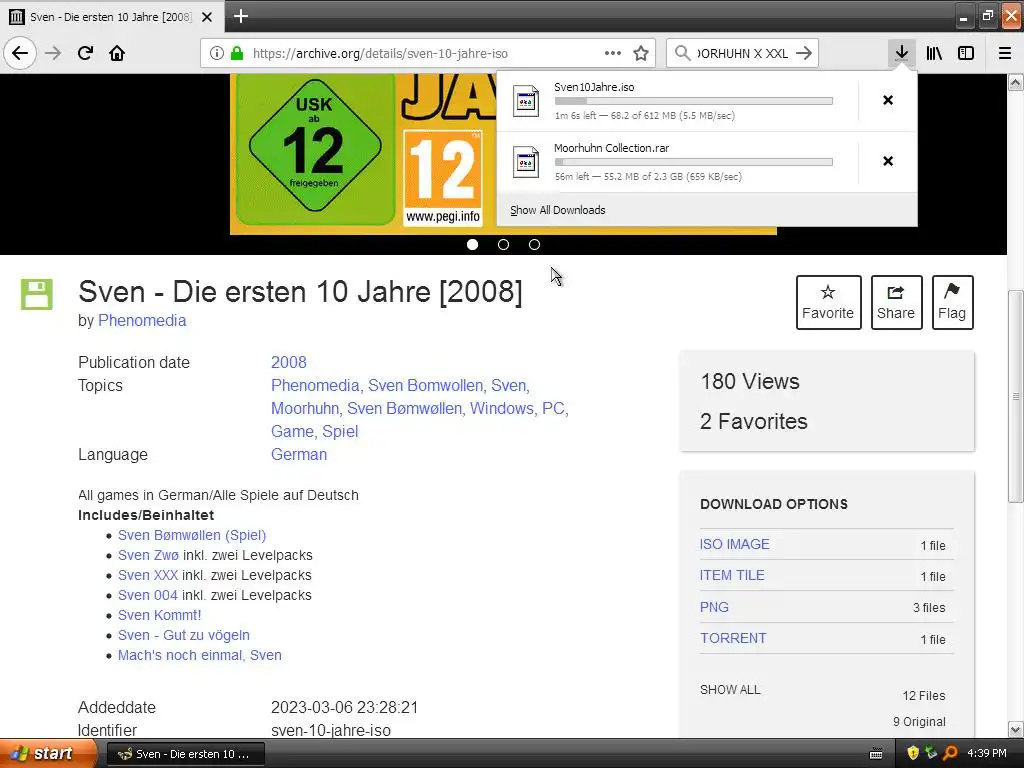Cancel Moorhuhn Collection.rar download
Viewport: 1024px width, 768px height.
[888, 161]
